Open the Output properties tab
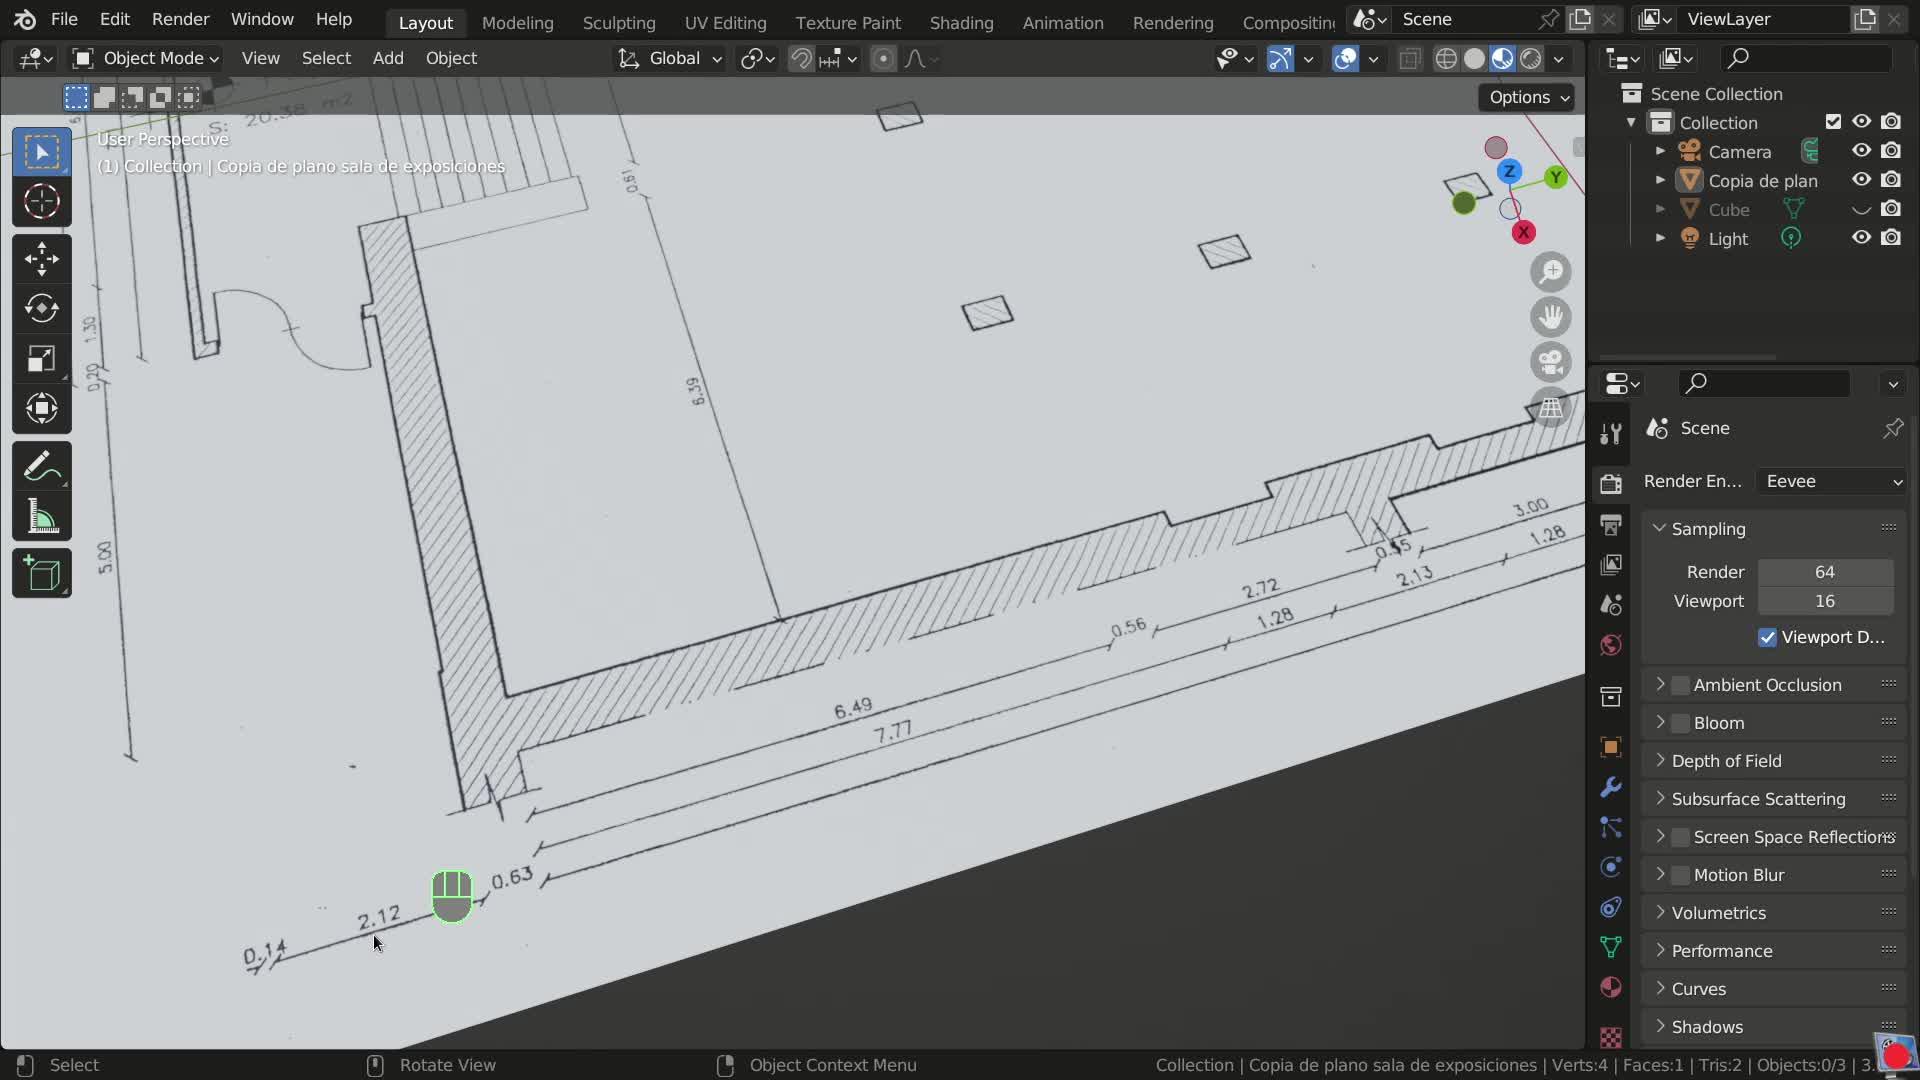Image resolution: width=1920 pixels, height=1080 pixels. click(1610, 524)
